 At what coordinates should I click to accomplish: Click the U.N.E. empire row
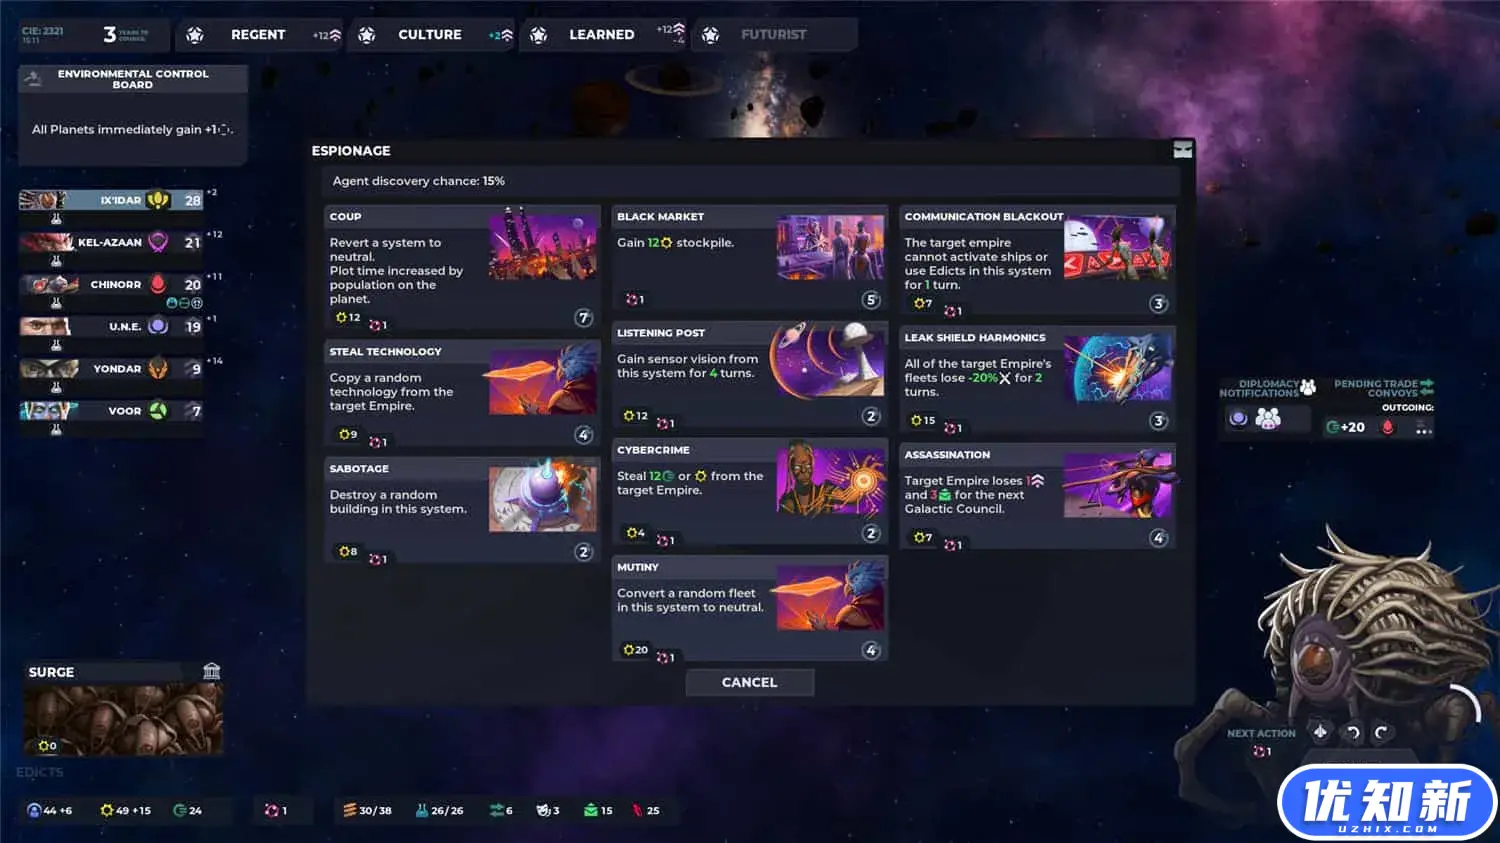tap(110, 326)
